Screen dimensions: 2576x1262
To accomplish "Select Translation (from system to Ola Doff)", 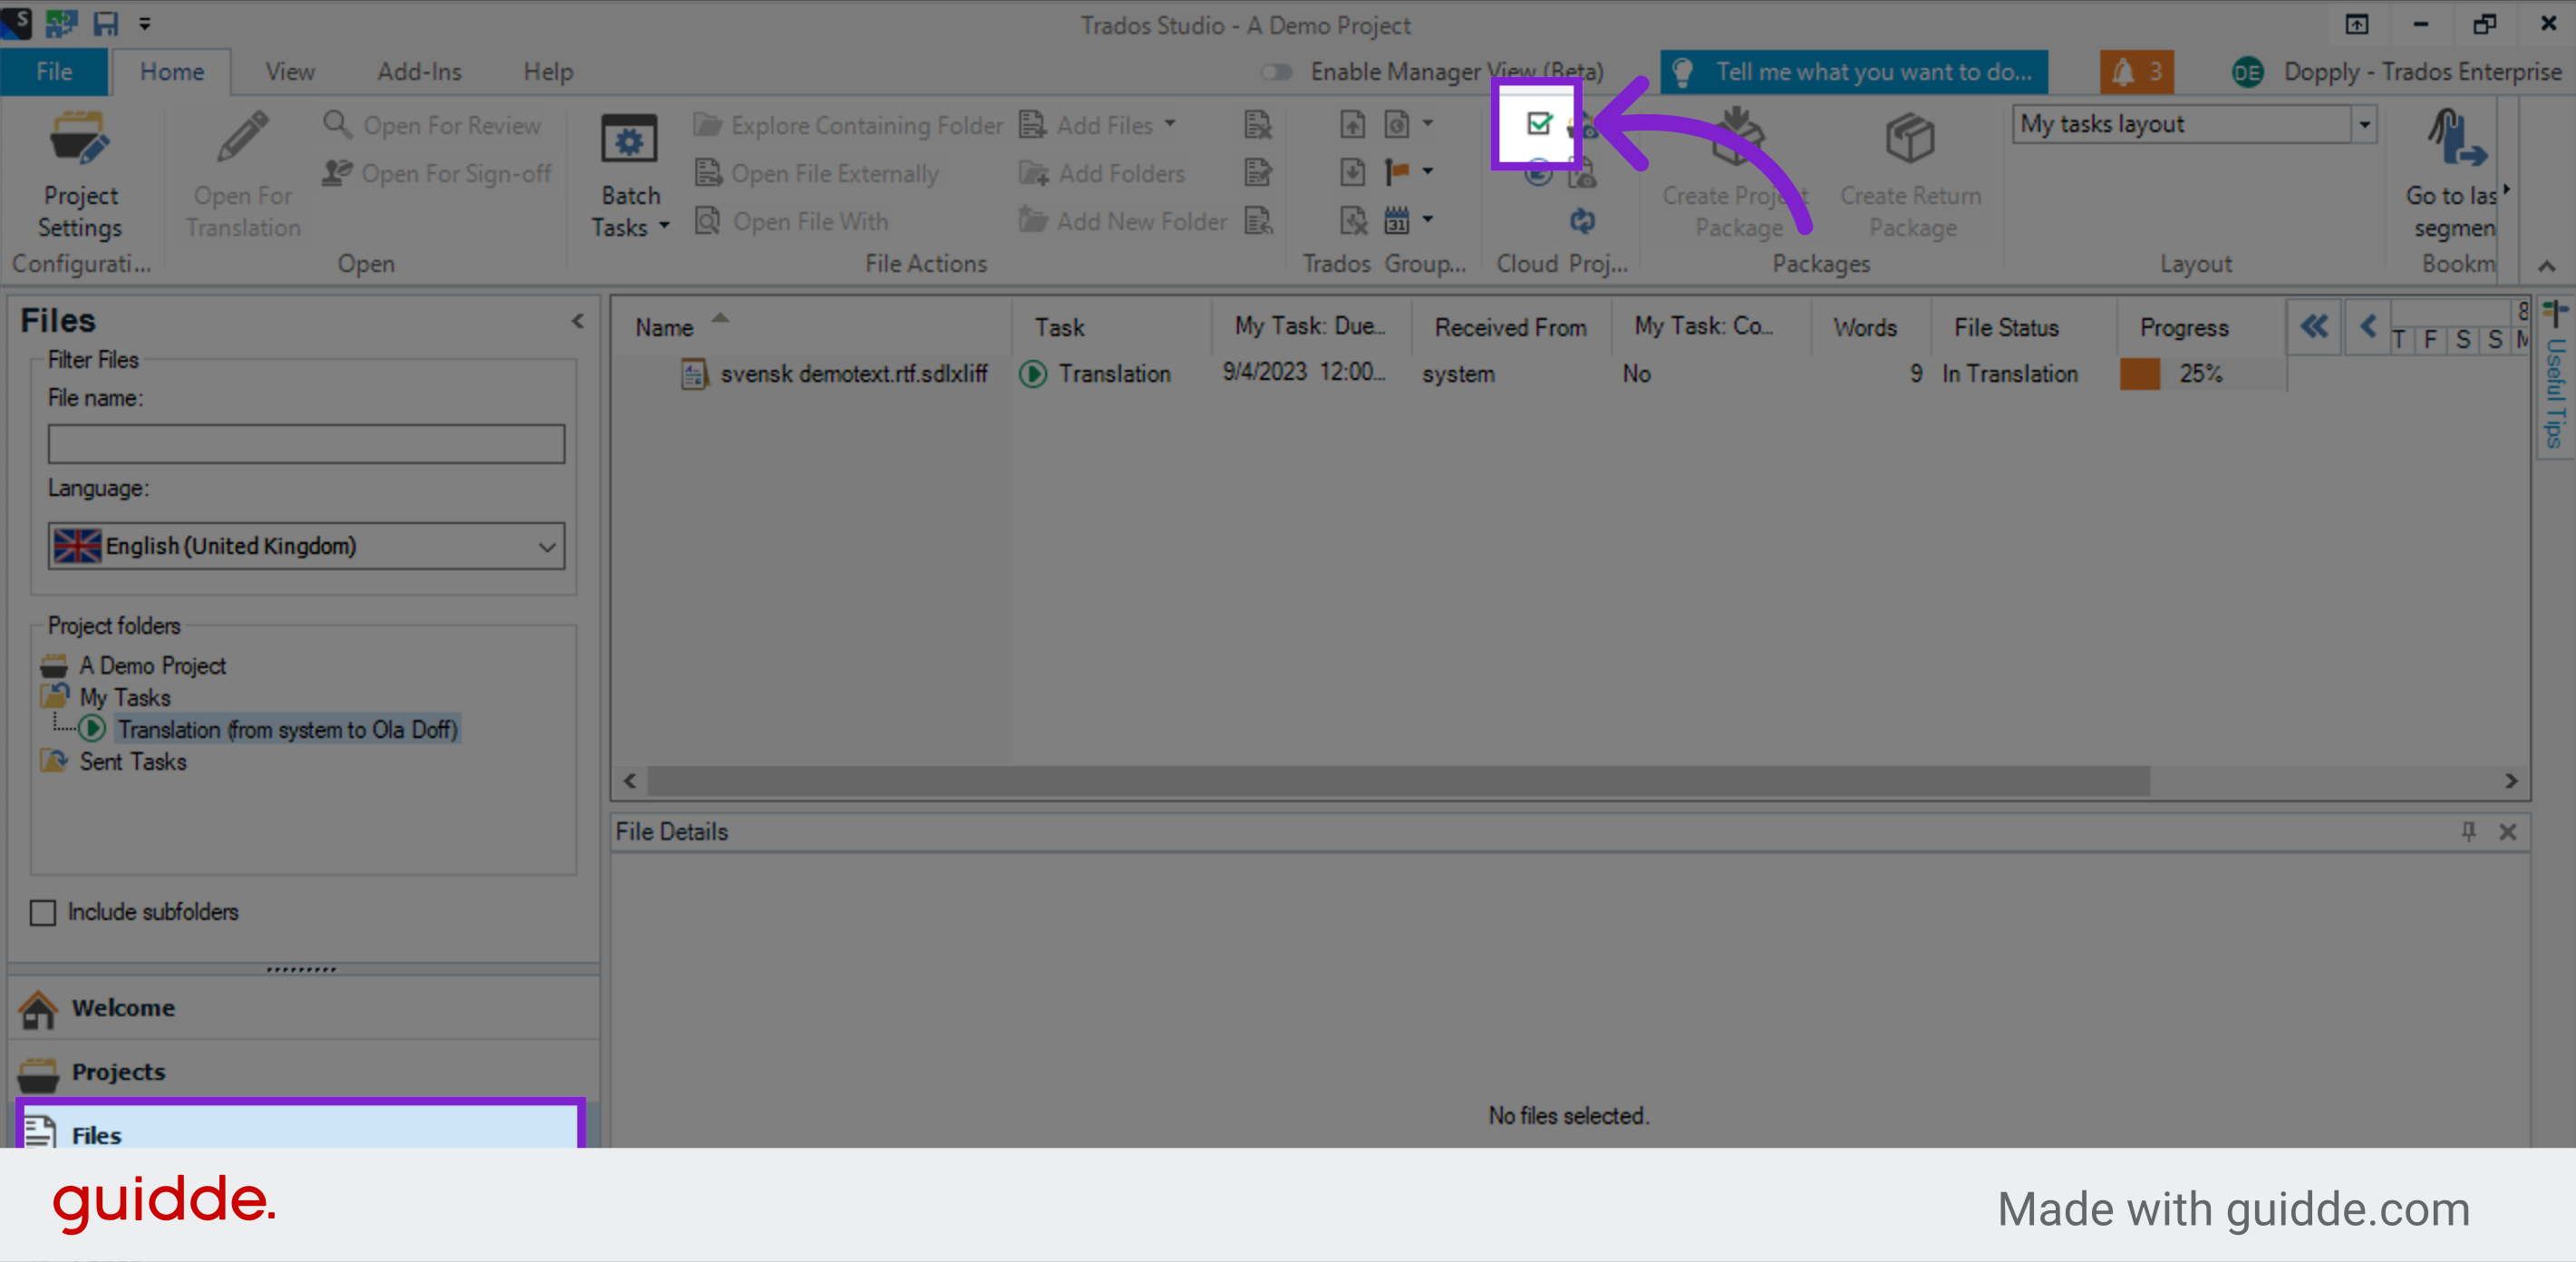I will pyautogui.click(x=288, y=729).
